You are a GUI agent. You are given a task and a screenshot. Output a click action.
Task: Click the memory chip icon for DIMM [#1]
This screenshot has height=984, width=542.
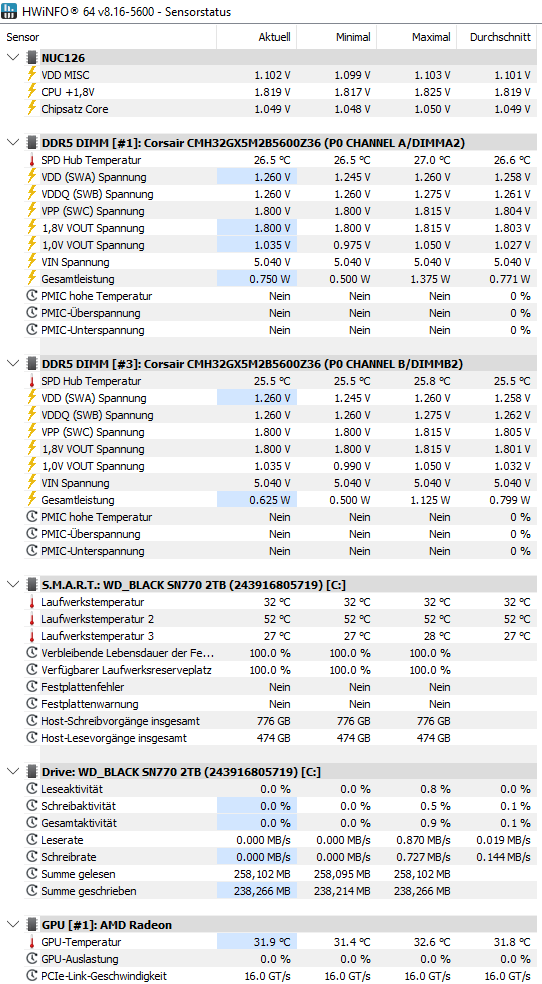click(31, 142)
